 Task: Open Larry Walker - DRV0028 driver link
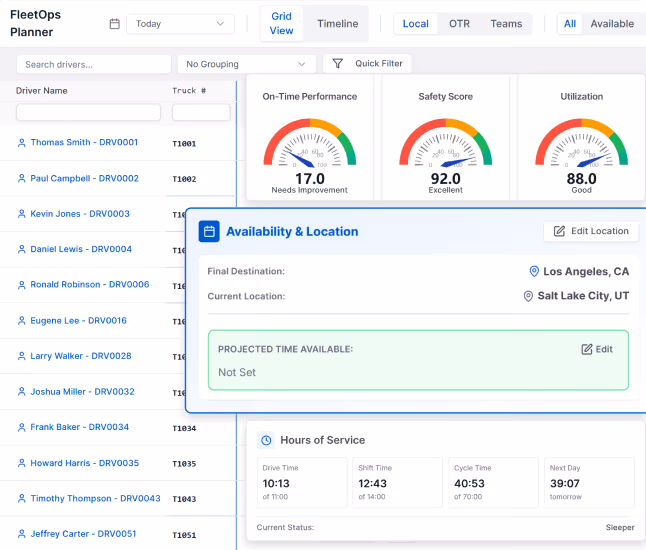tap(81, 356)
